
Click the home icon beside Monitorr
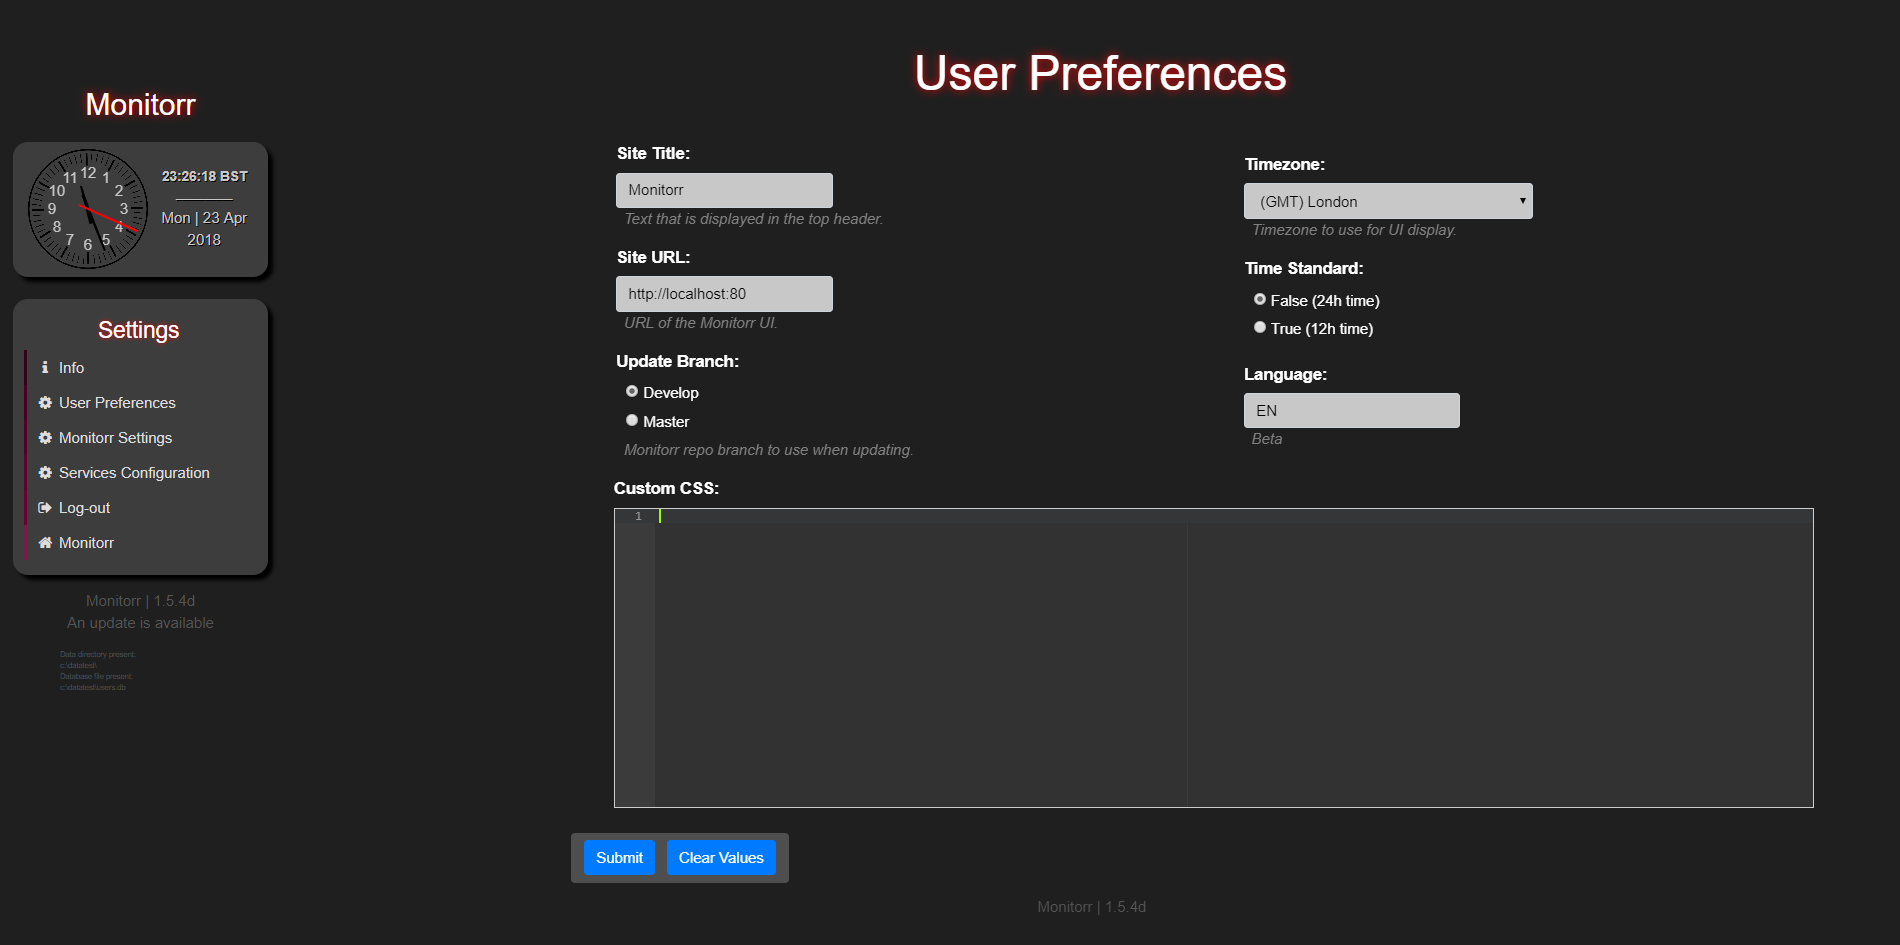click(44, 542)
